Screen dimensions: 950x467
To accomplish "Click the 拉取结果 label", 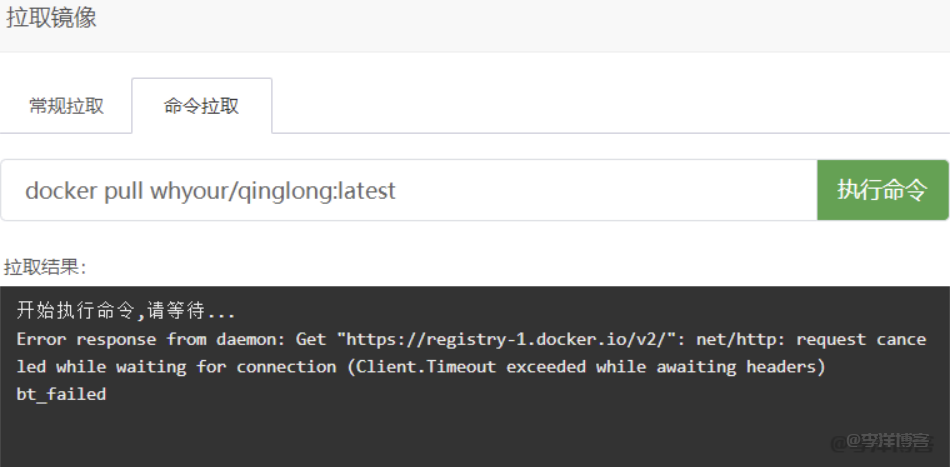I will [45, 267].
